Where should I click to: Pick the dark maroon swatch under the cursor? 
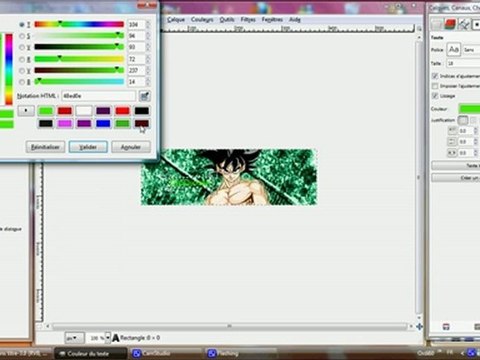tap(141, 123)
